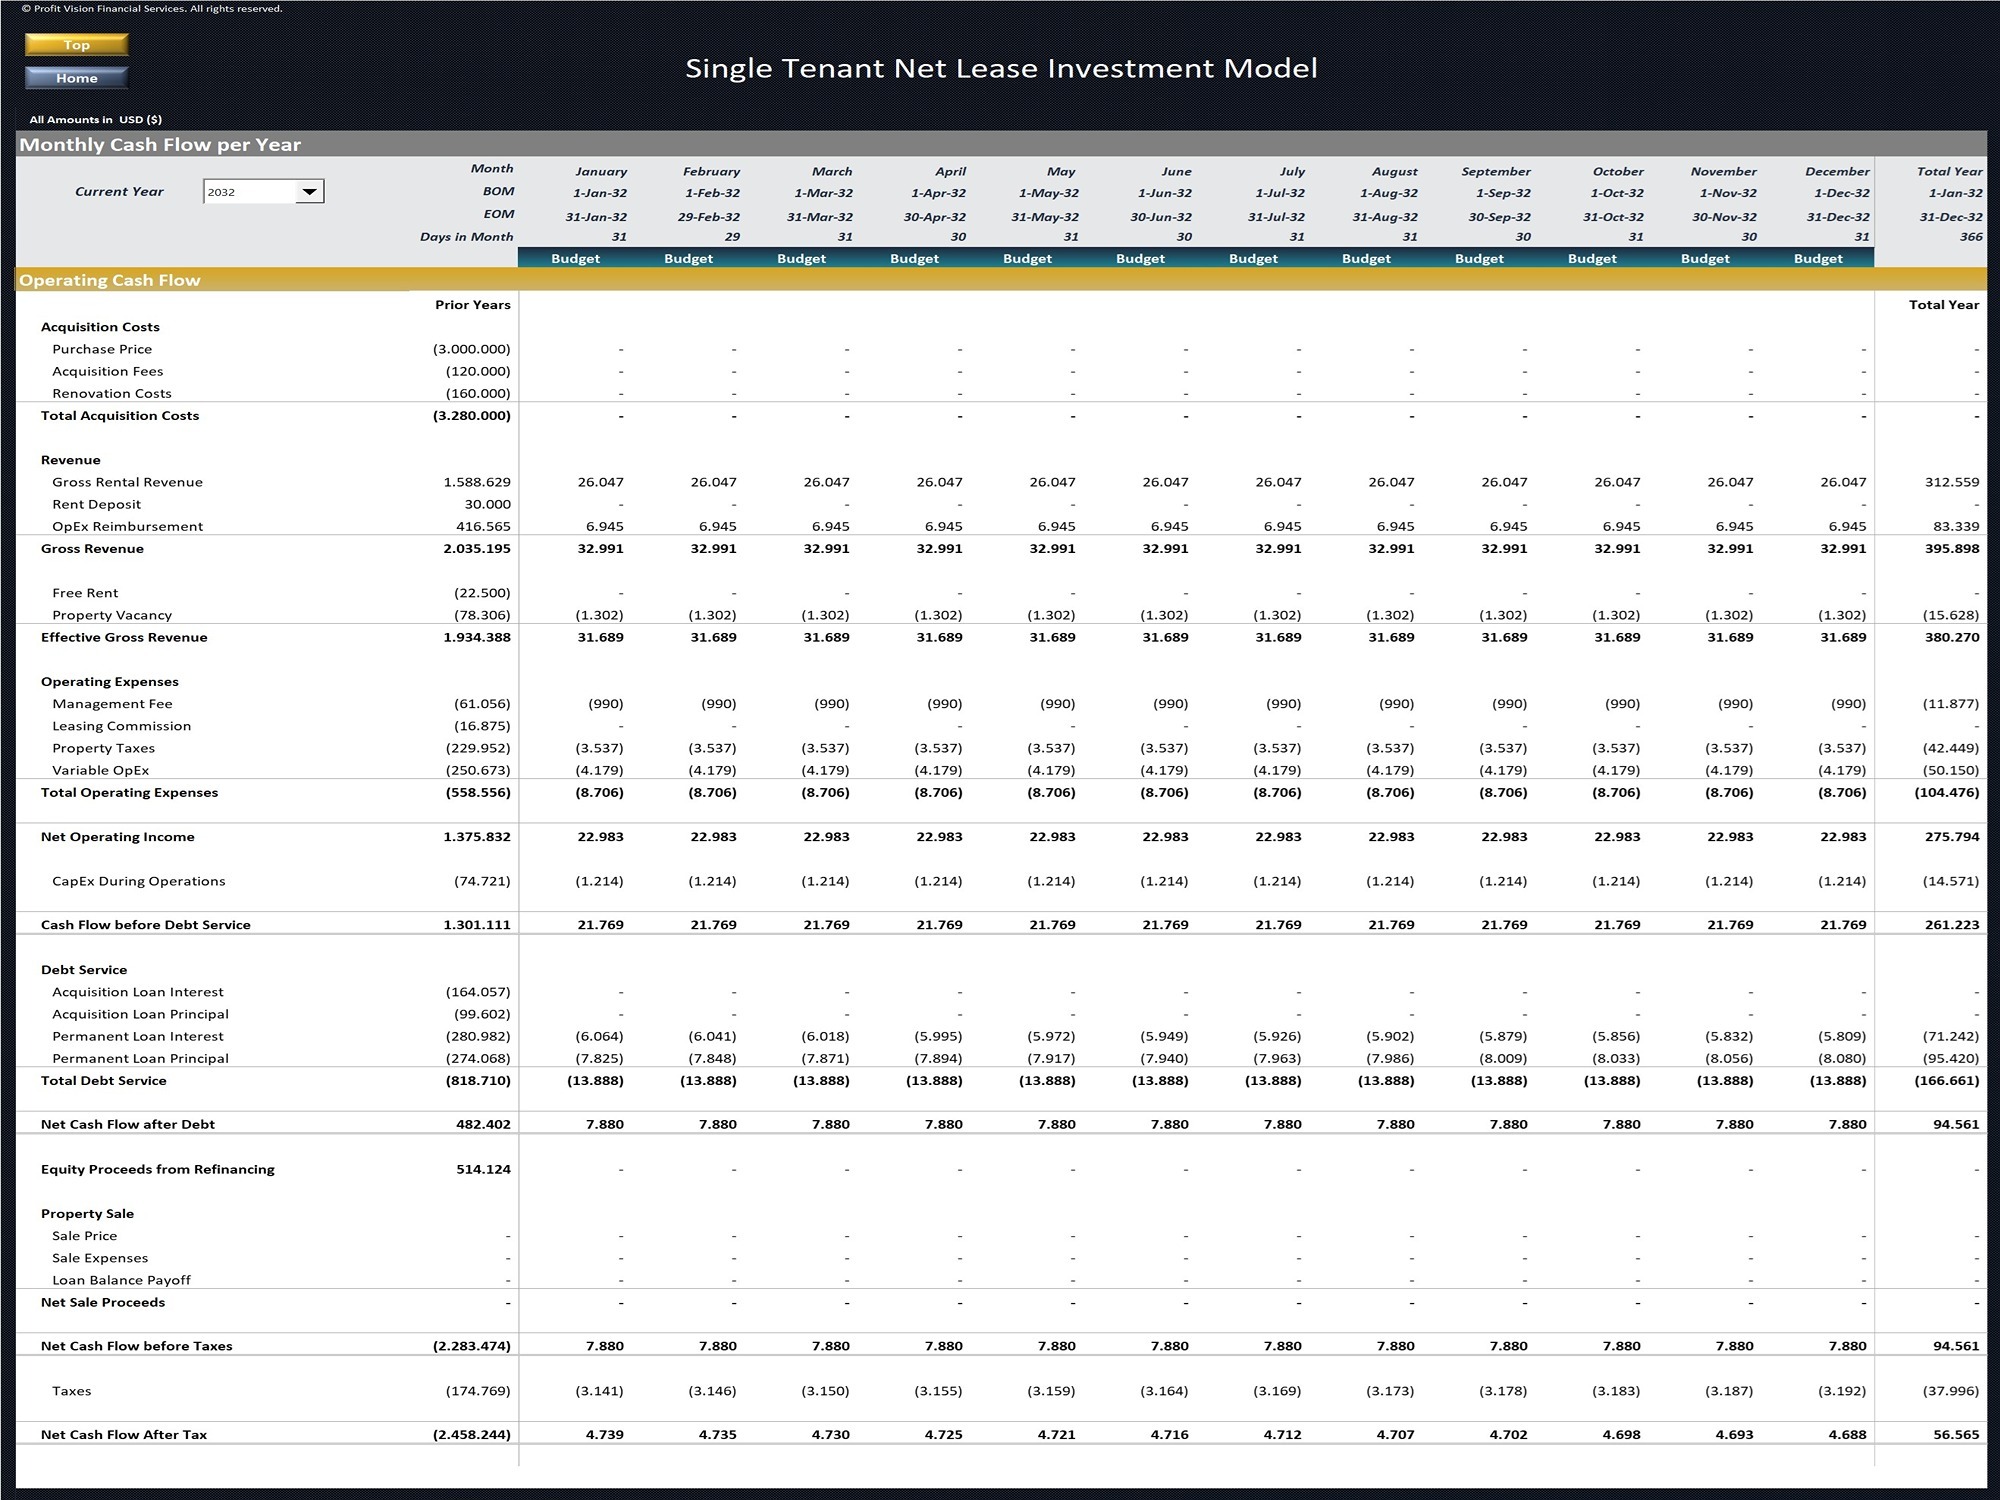Click the January Budget column header
Image resolution: width=2000 pixels, height=1500 pixels.
click(x=576, y=258)
